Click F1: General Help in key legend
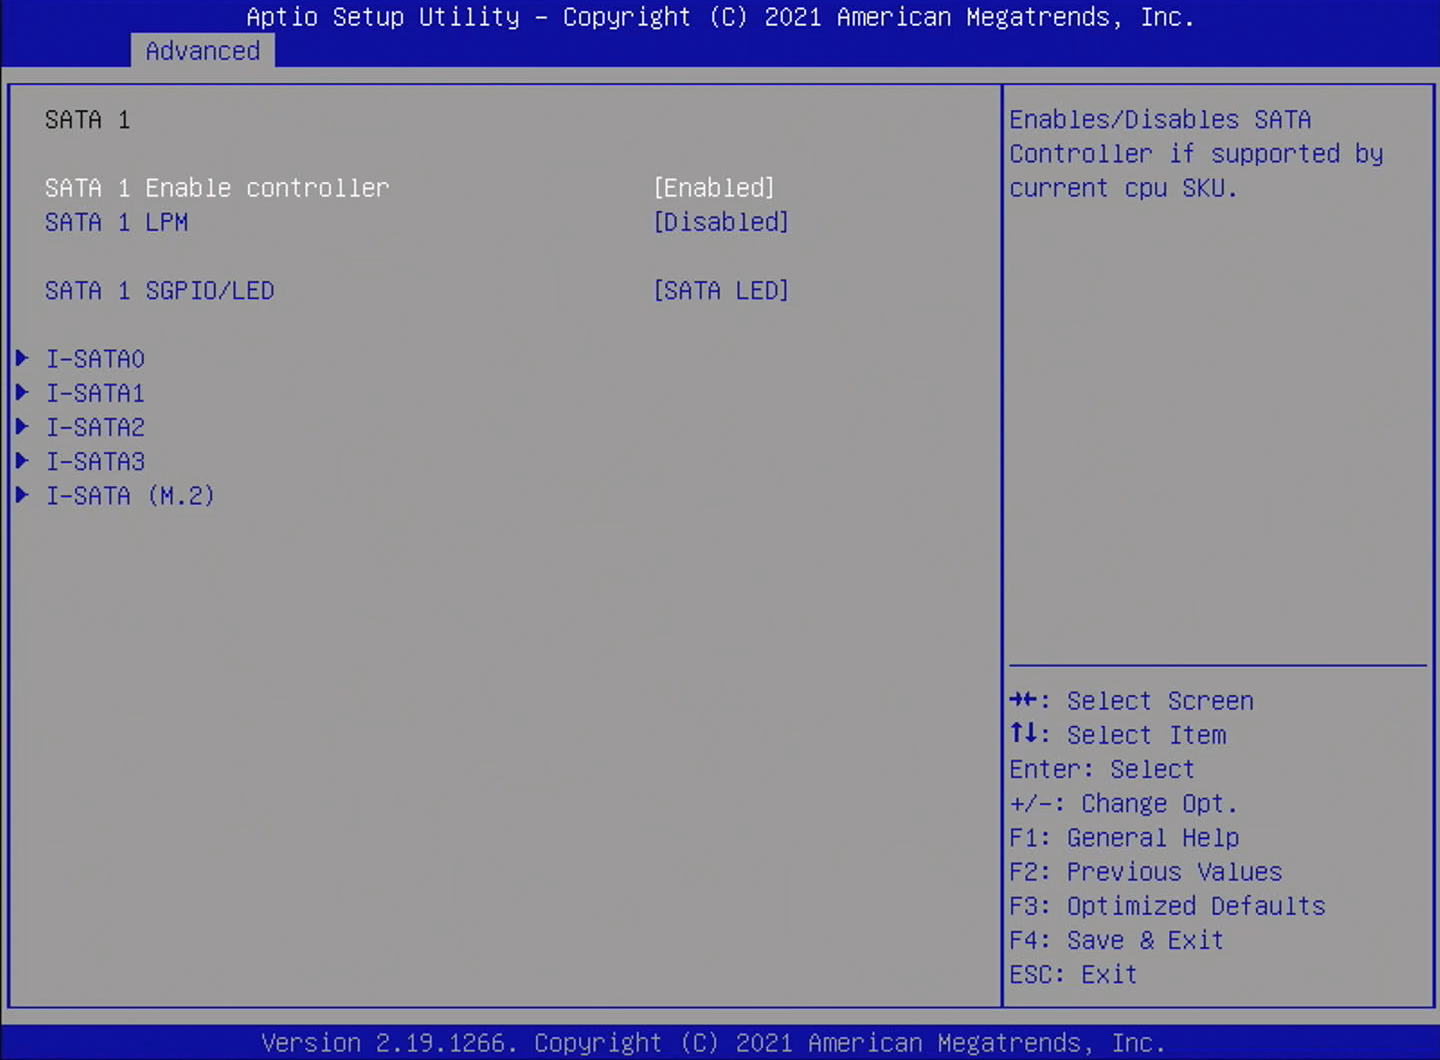 coord(1123,838)
